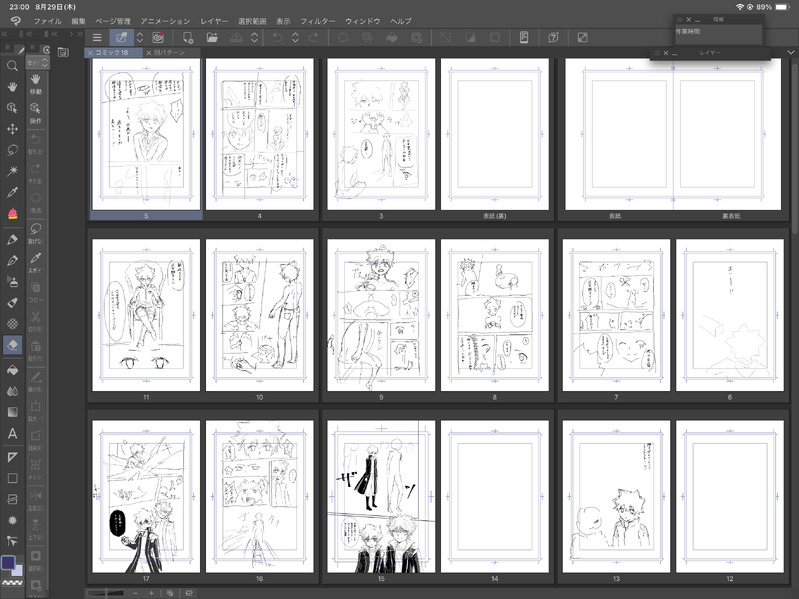The image size is (799, 599).
Task: Select the Zoom magnifier tool
Action: pyautogui.click(x=12, y=66)
